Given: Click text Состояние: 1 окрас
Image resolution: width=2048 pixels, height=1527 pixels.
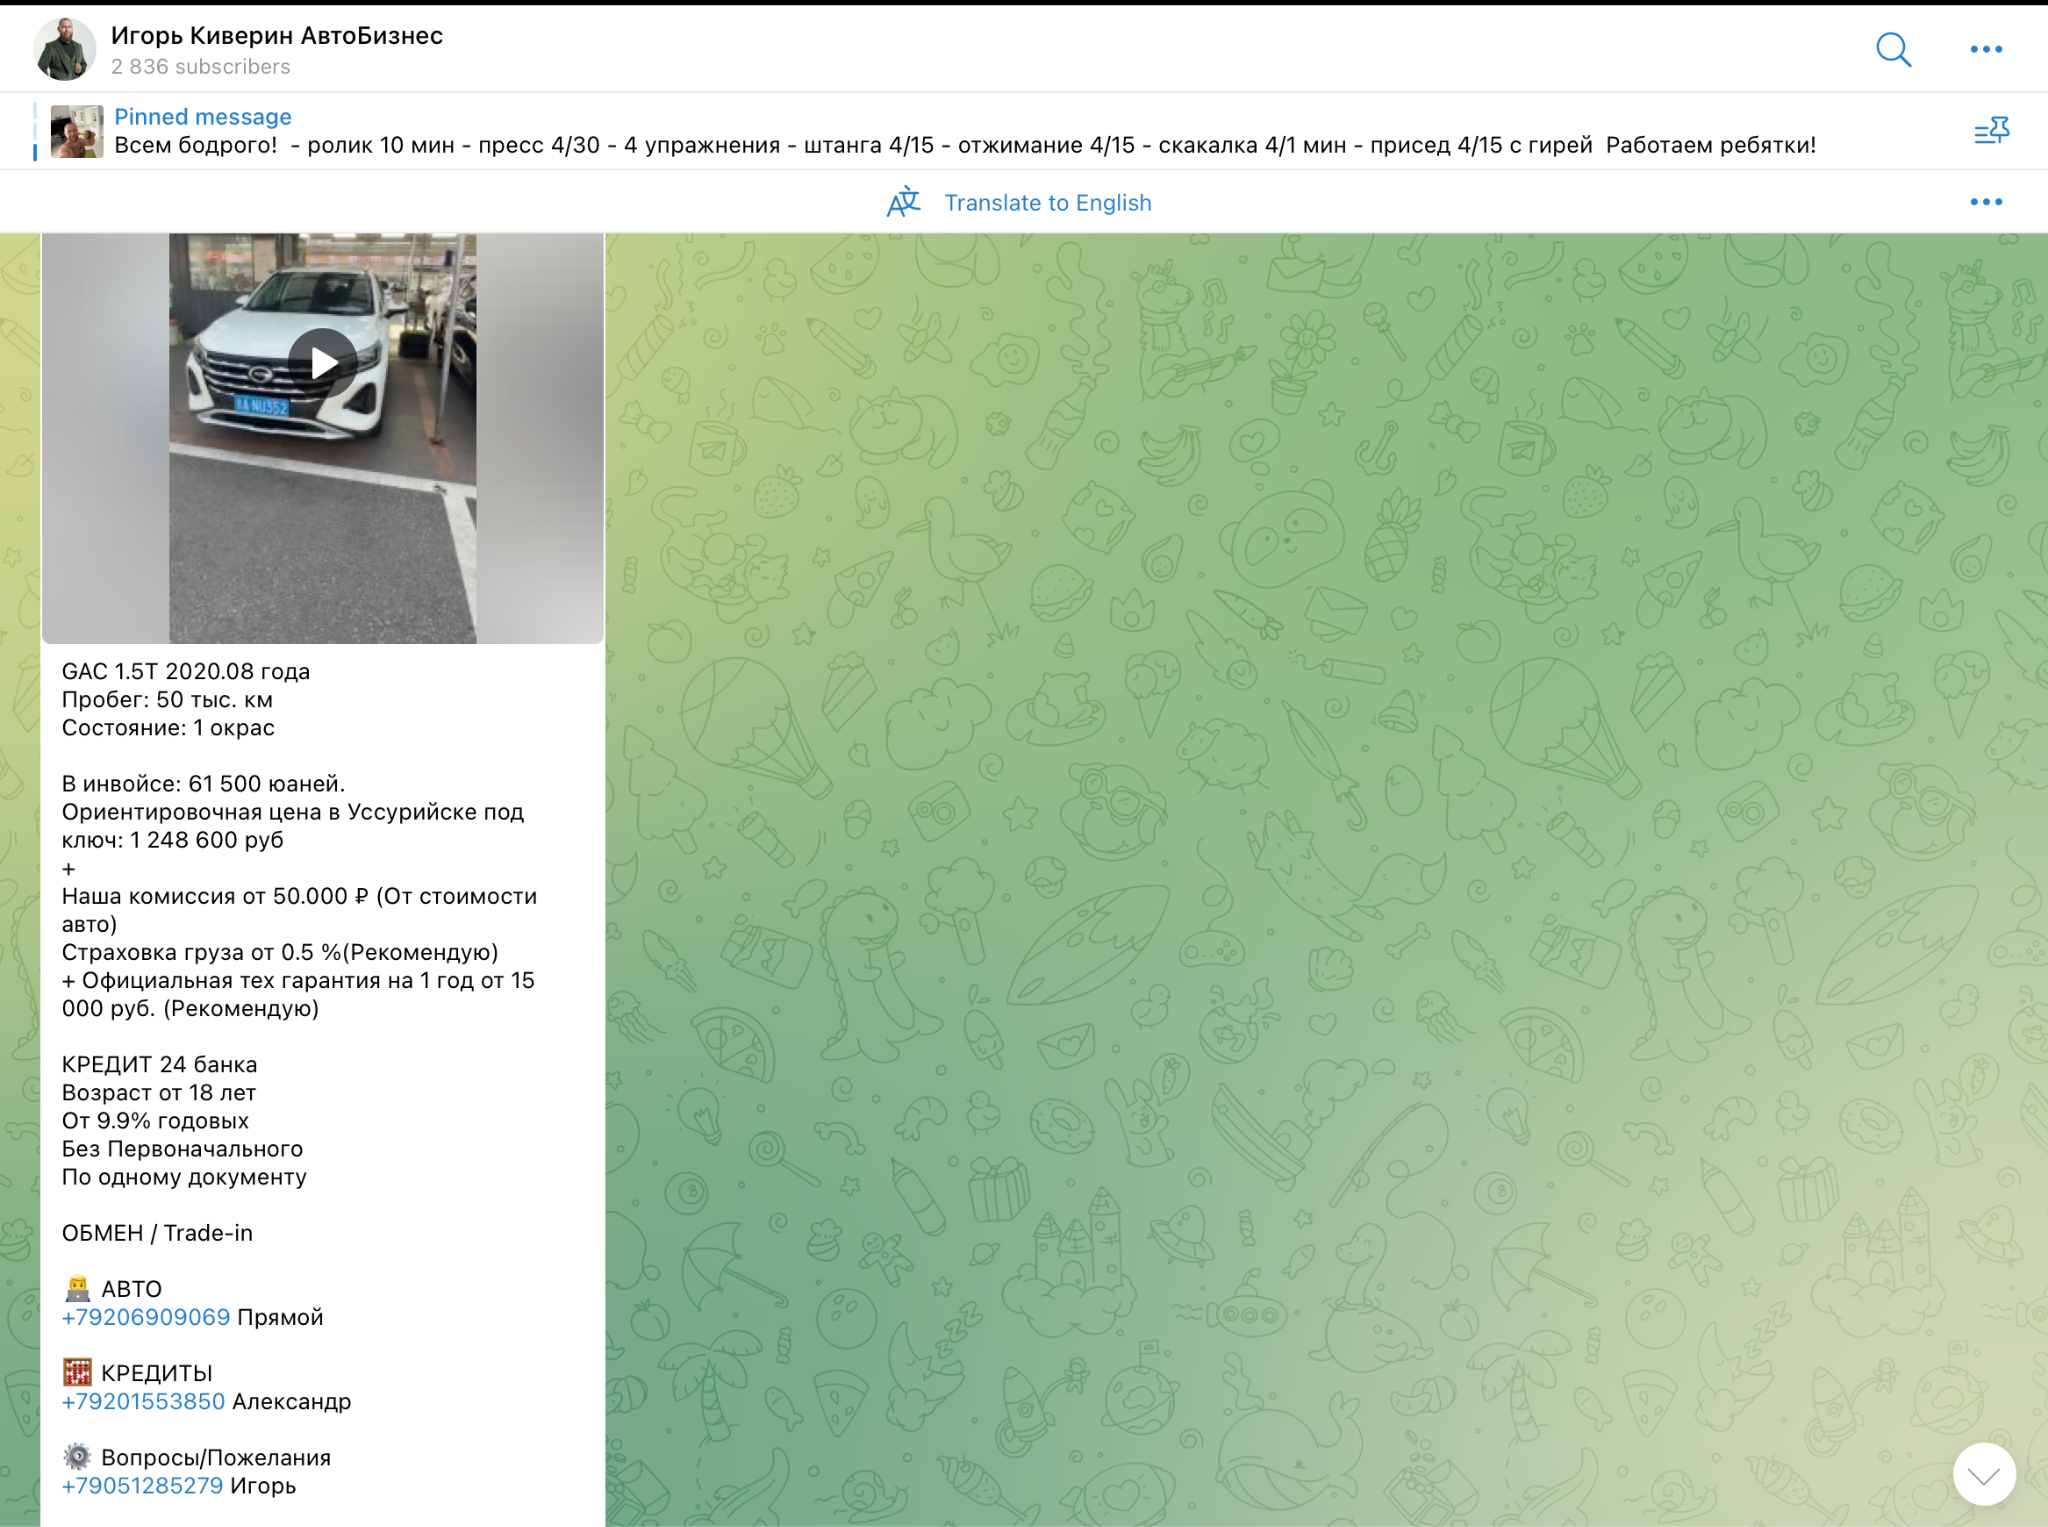Looking at the screenshot, I should (x=168, y=727).
